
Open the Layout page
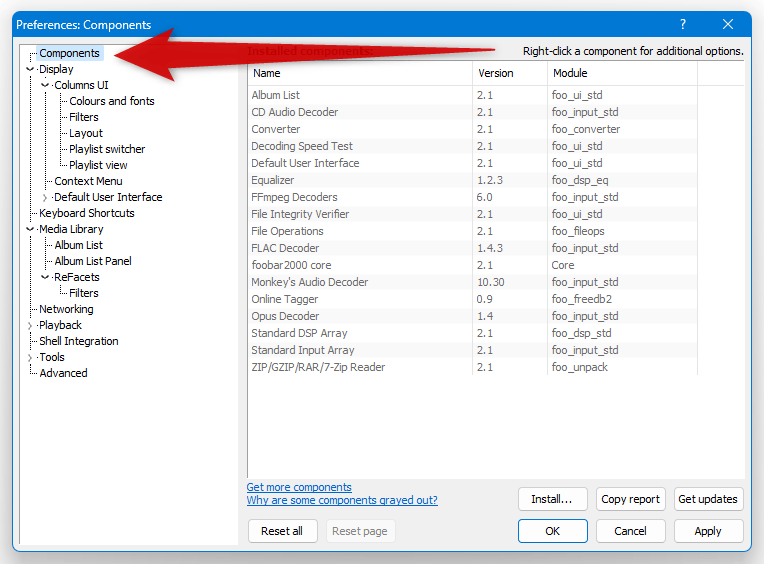(x=86, y=133)
